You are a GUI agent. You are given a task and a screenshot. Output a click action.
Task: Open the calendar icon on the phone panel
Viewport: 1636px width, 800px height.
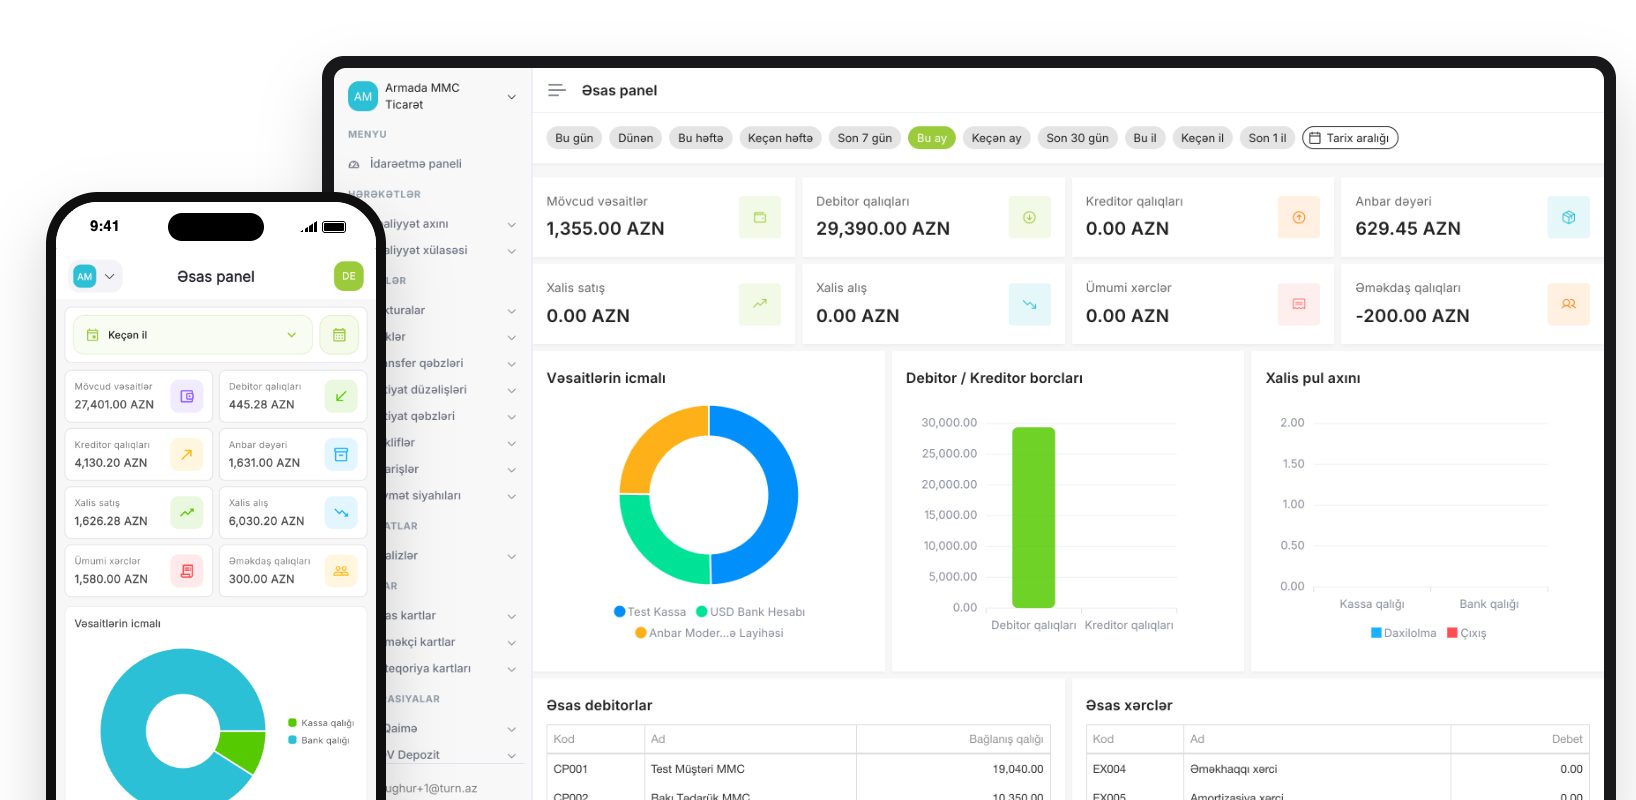click(339, 335)
